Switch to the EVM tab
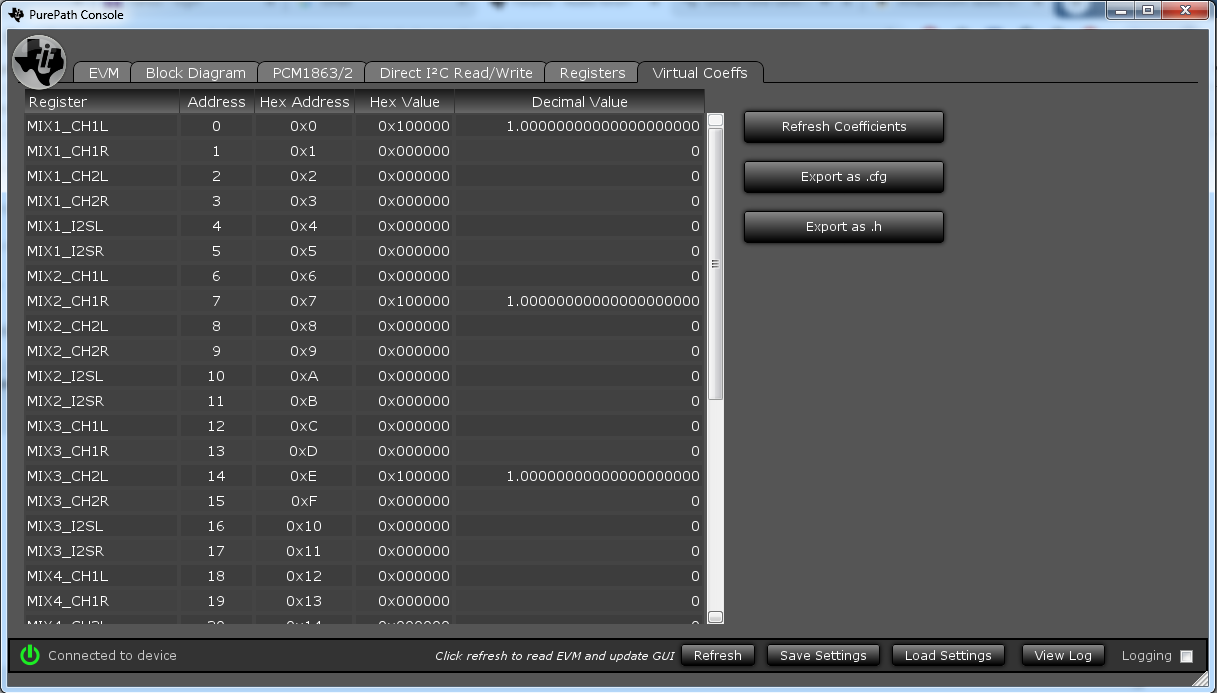 104,73
